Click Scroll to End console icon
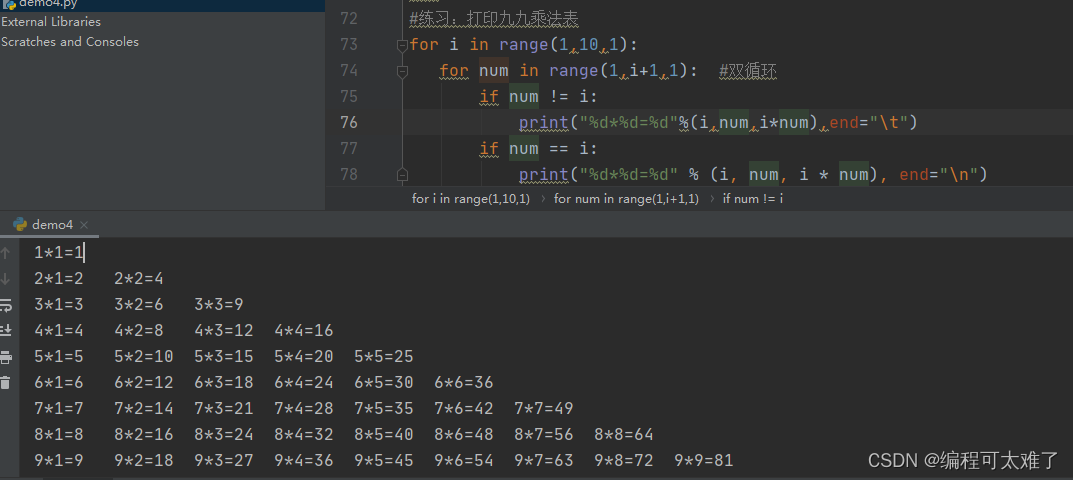This screenshot has width=1073, height=480. tap(5, 331)
